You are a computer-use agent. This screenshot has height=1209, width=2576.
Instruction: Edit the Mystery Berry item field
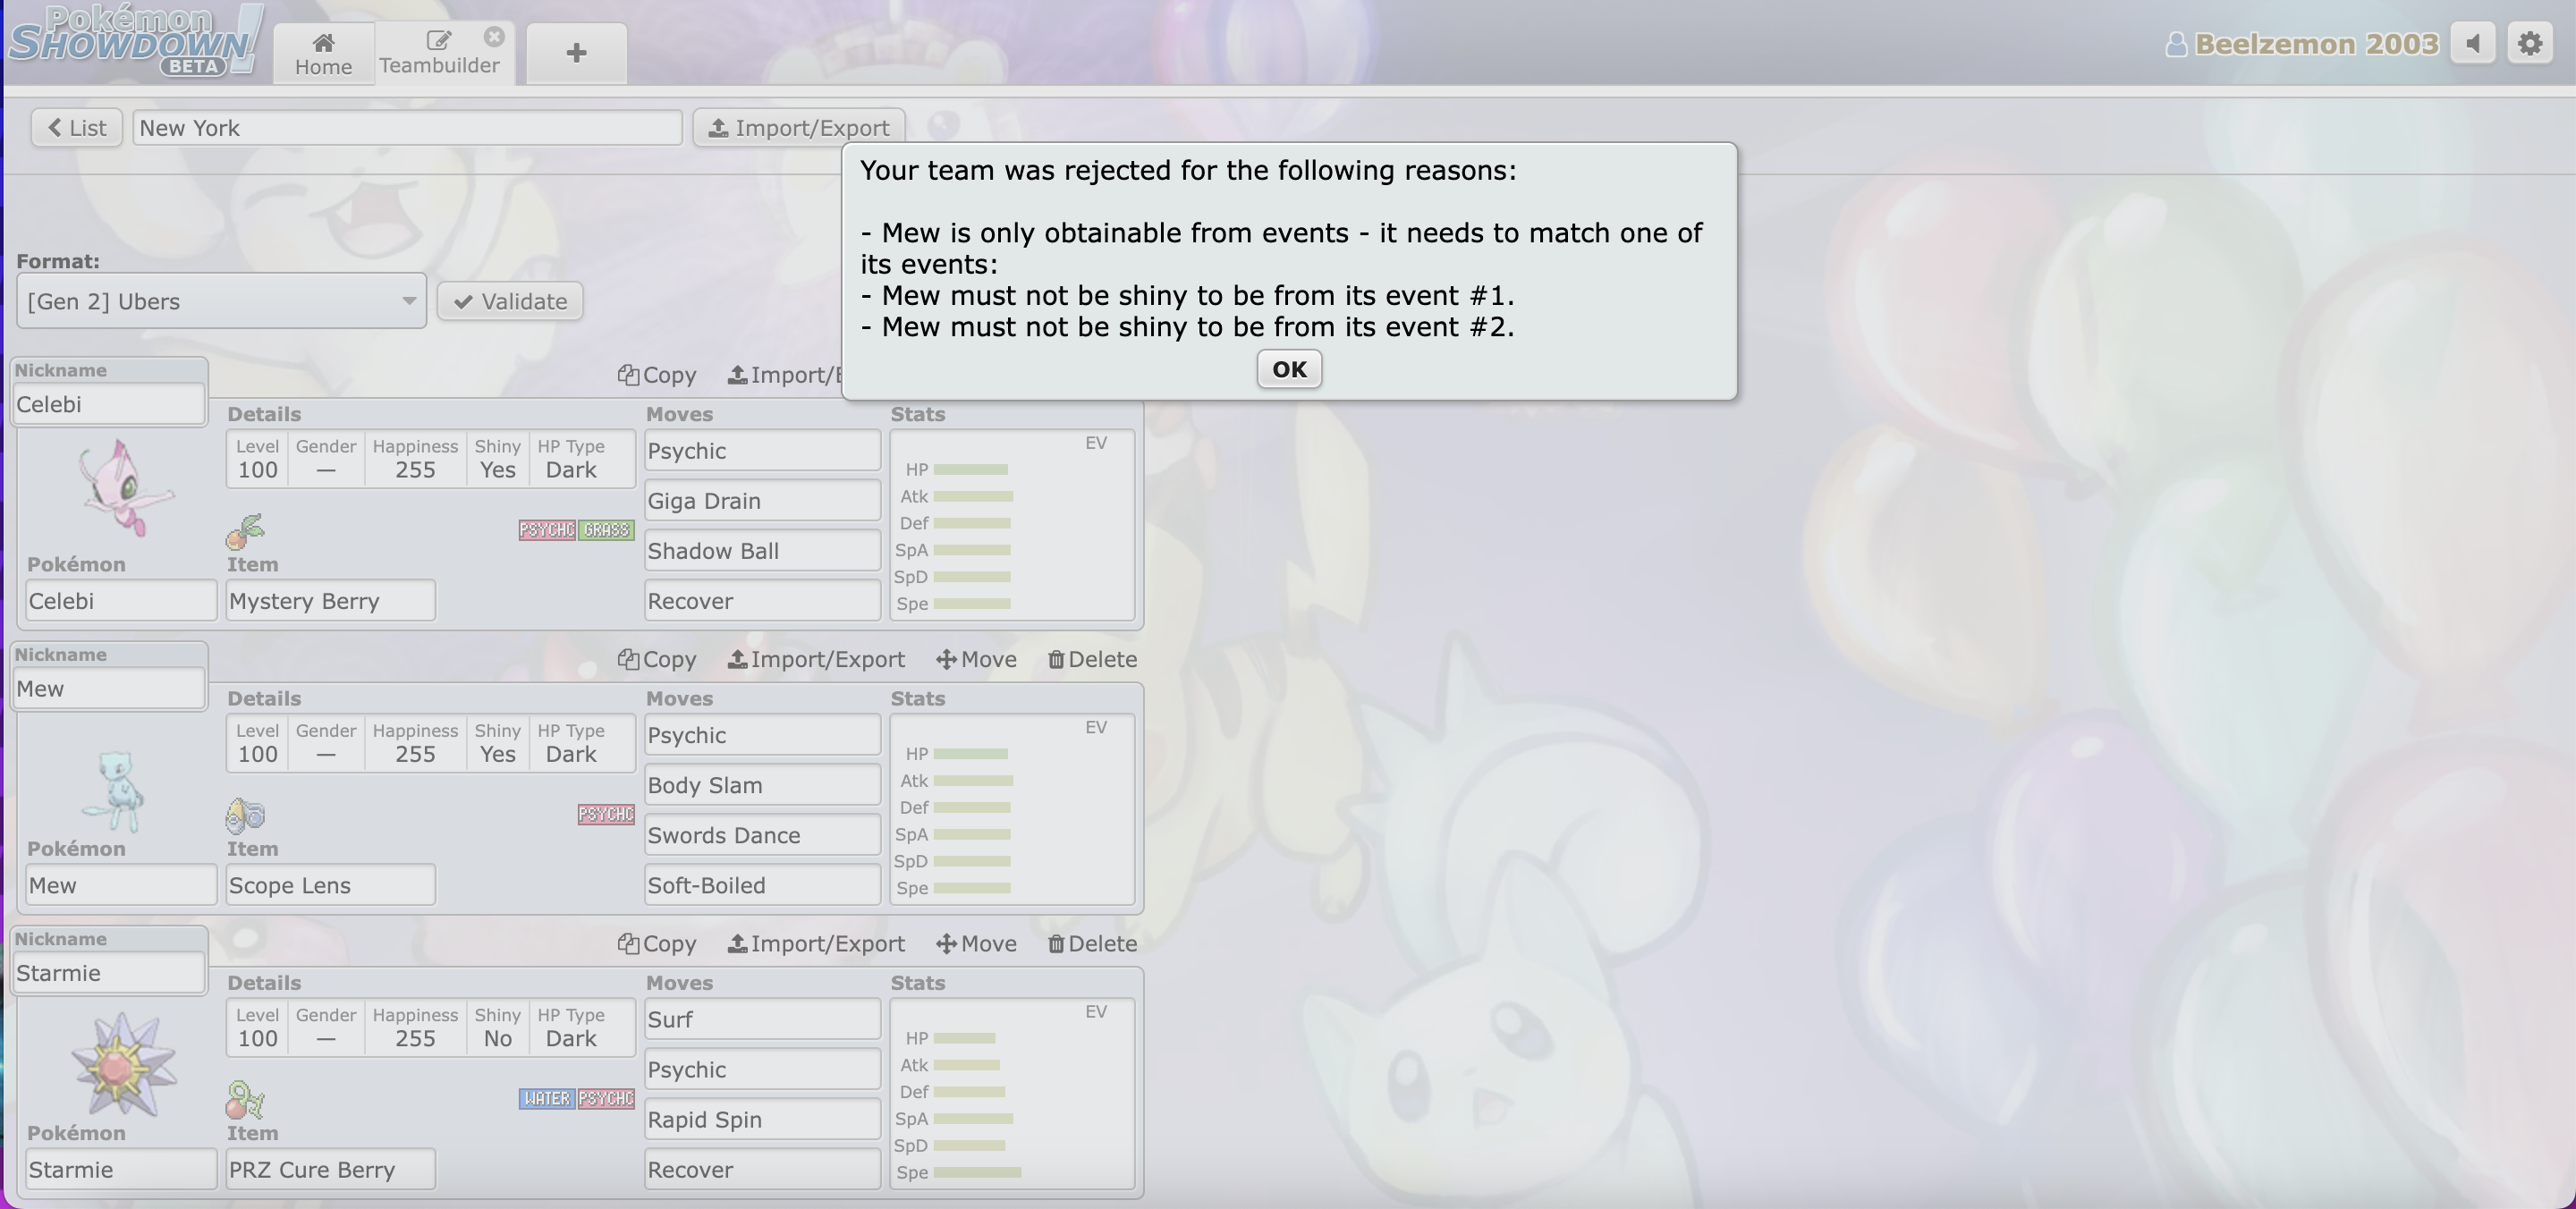point(330,600)
